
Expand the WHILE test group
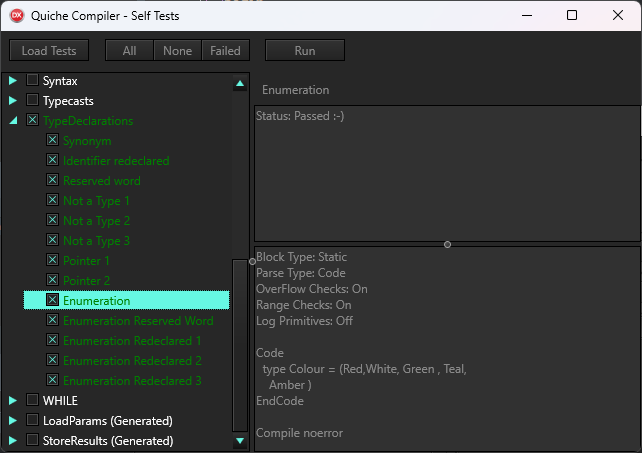pyautogui.click(x=13, y=400)
